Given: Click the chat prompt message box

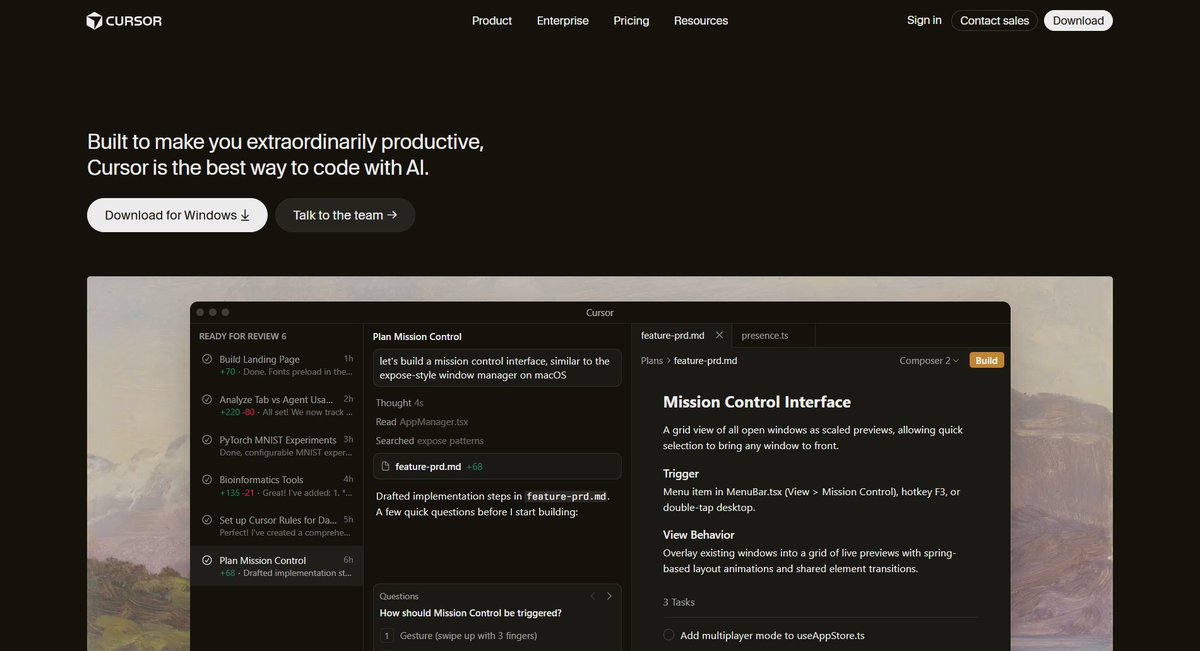Looking at the screenshot, I should coord(497,368).
